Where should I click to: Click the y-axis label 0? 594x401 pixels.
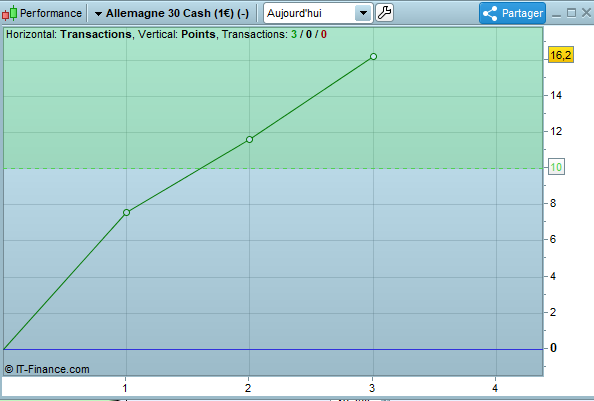[553, 348]
